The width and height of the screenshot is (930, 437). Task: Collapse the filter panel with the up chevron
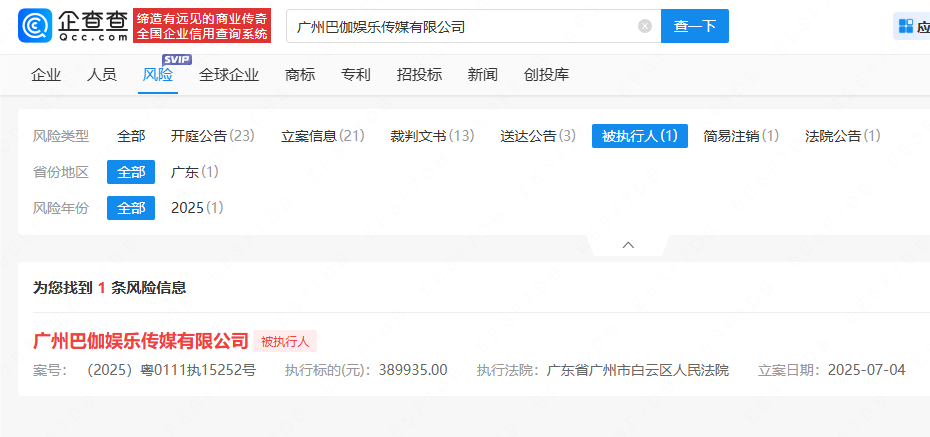coord(629,245)
